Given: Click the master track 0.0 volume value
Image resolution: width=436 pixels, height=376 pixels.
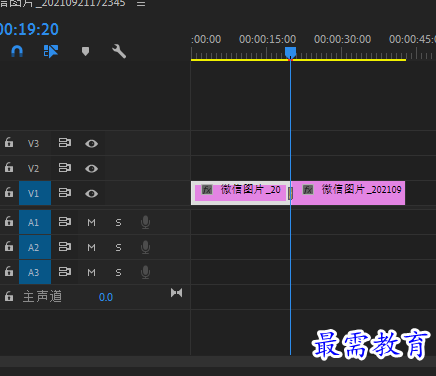Looking at the screenshot, I should coord(106,297).
